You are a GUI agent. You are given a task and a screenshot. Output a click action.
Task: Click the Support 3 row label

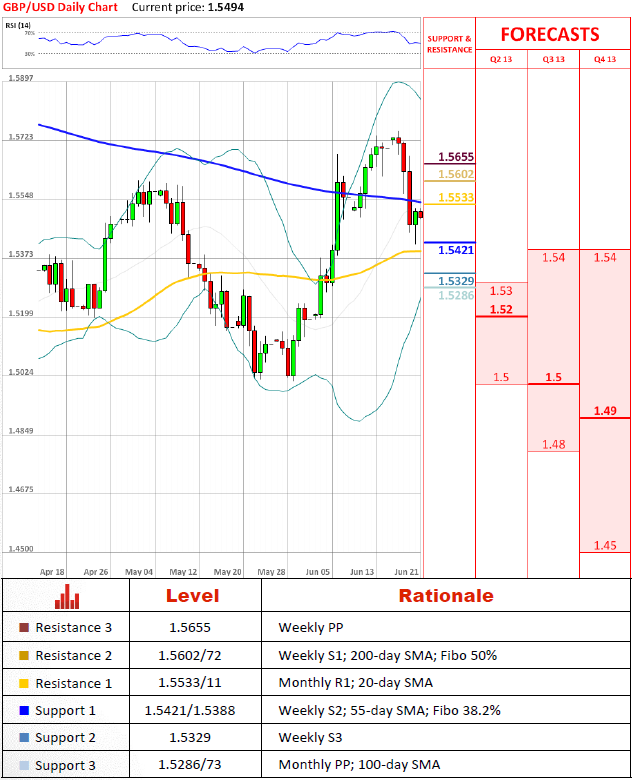[65, 766]
